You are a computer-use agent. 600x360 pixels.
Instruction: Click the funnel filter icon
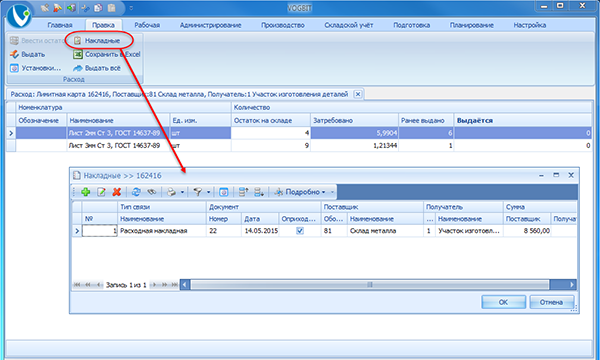point(197,192)
